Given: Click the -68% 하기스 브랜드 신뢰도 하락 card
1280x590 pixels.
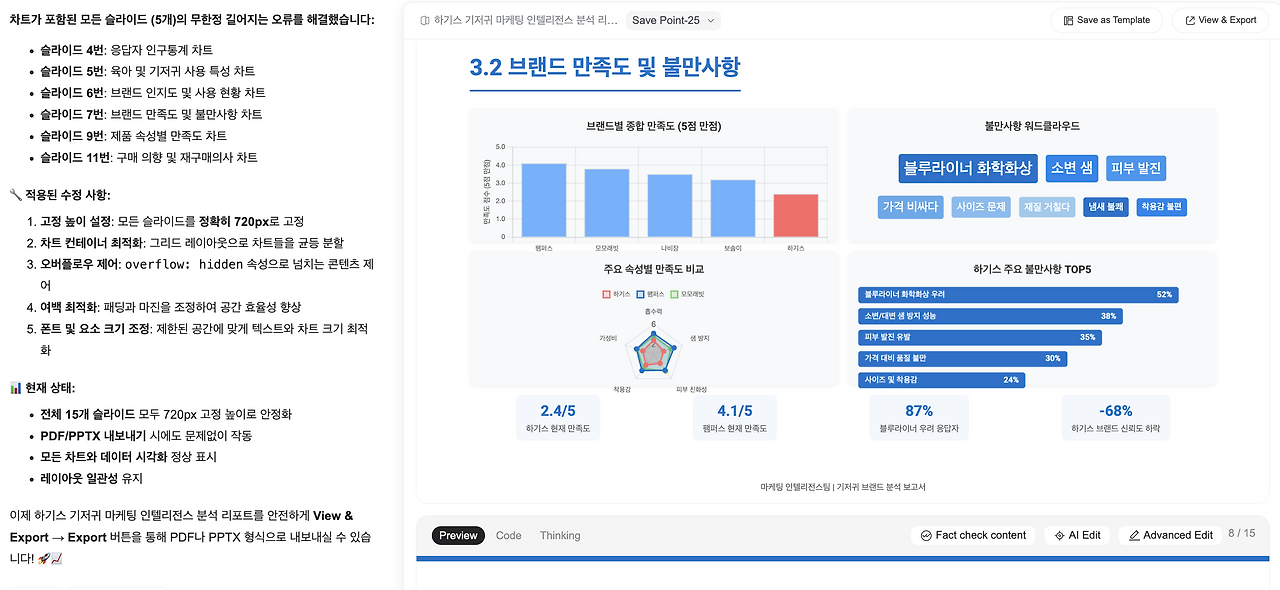Looking at the screenshot, I should [x=1115, y=418].
